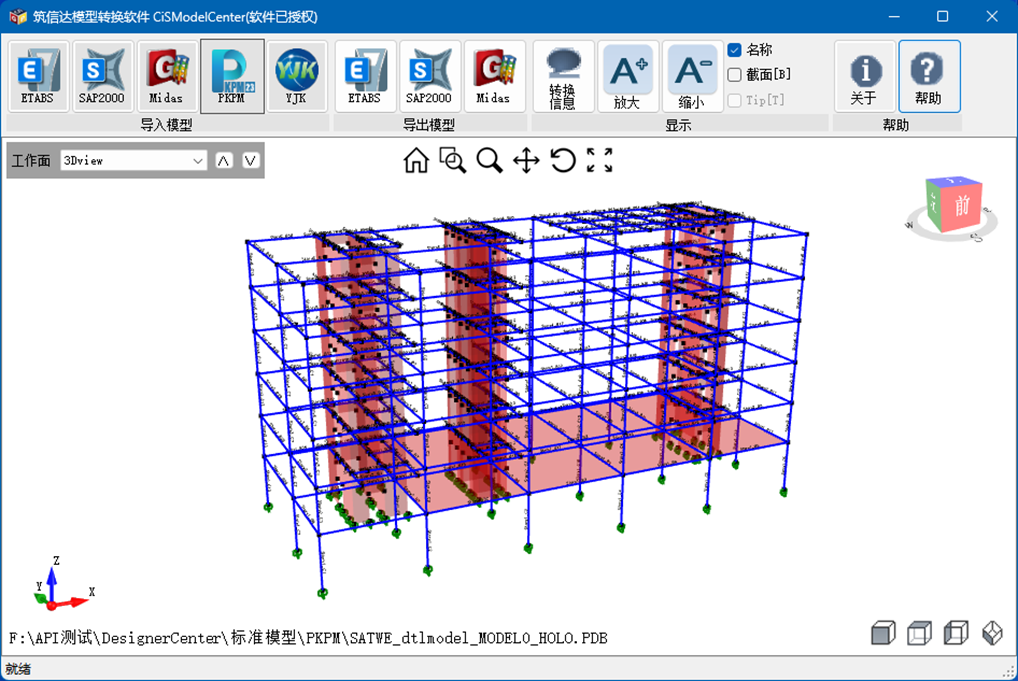Switch to shaded solid cube display
1018x681 pixels.
click(882, 633)
